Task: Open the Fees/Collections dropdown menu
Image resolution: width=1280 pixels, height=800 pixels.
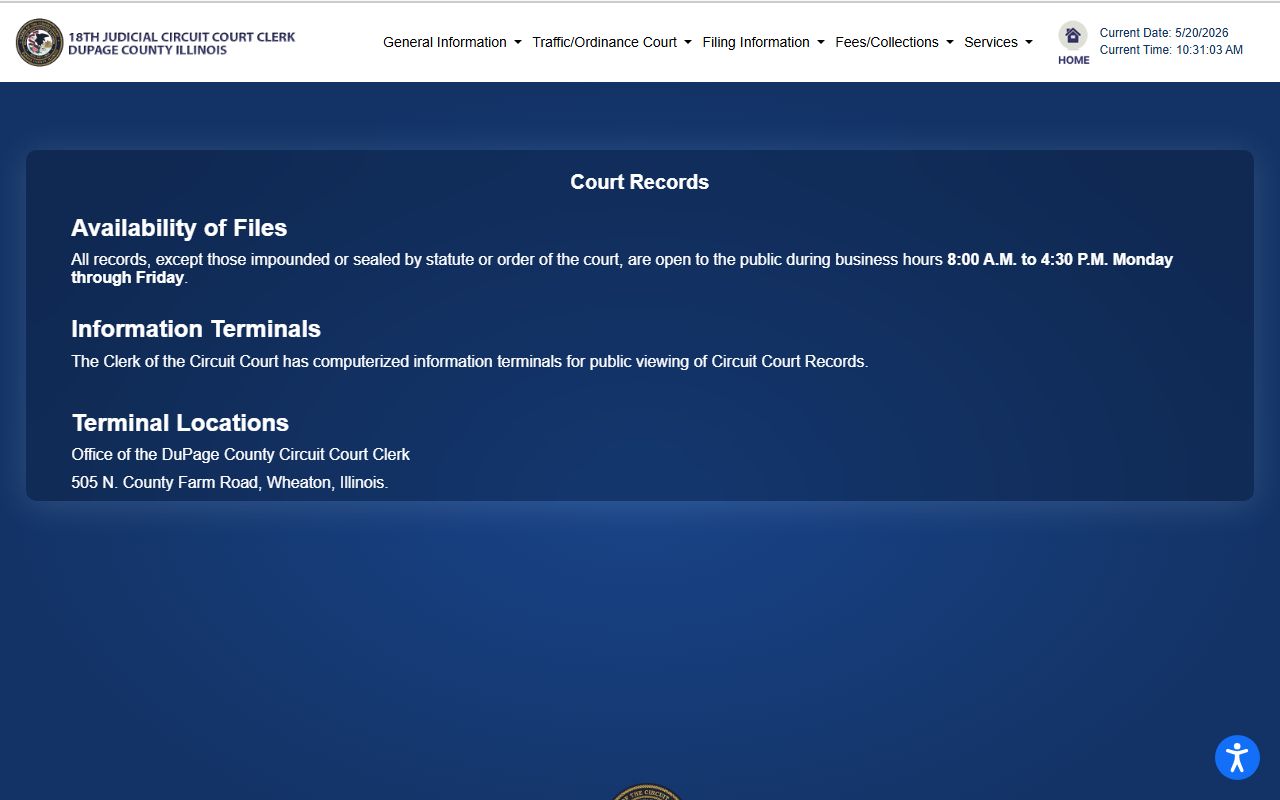Action: [x=894, y=42]
